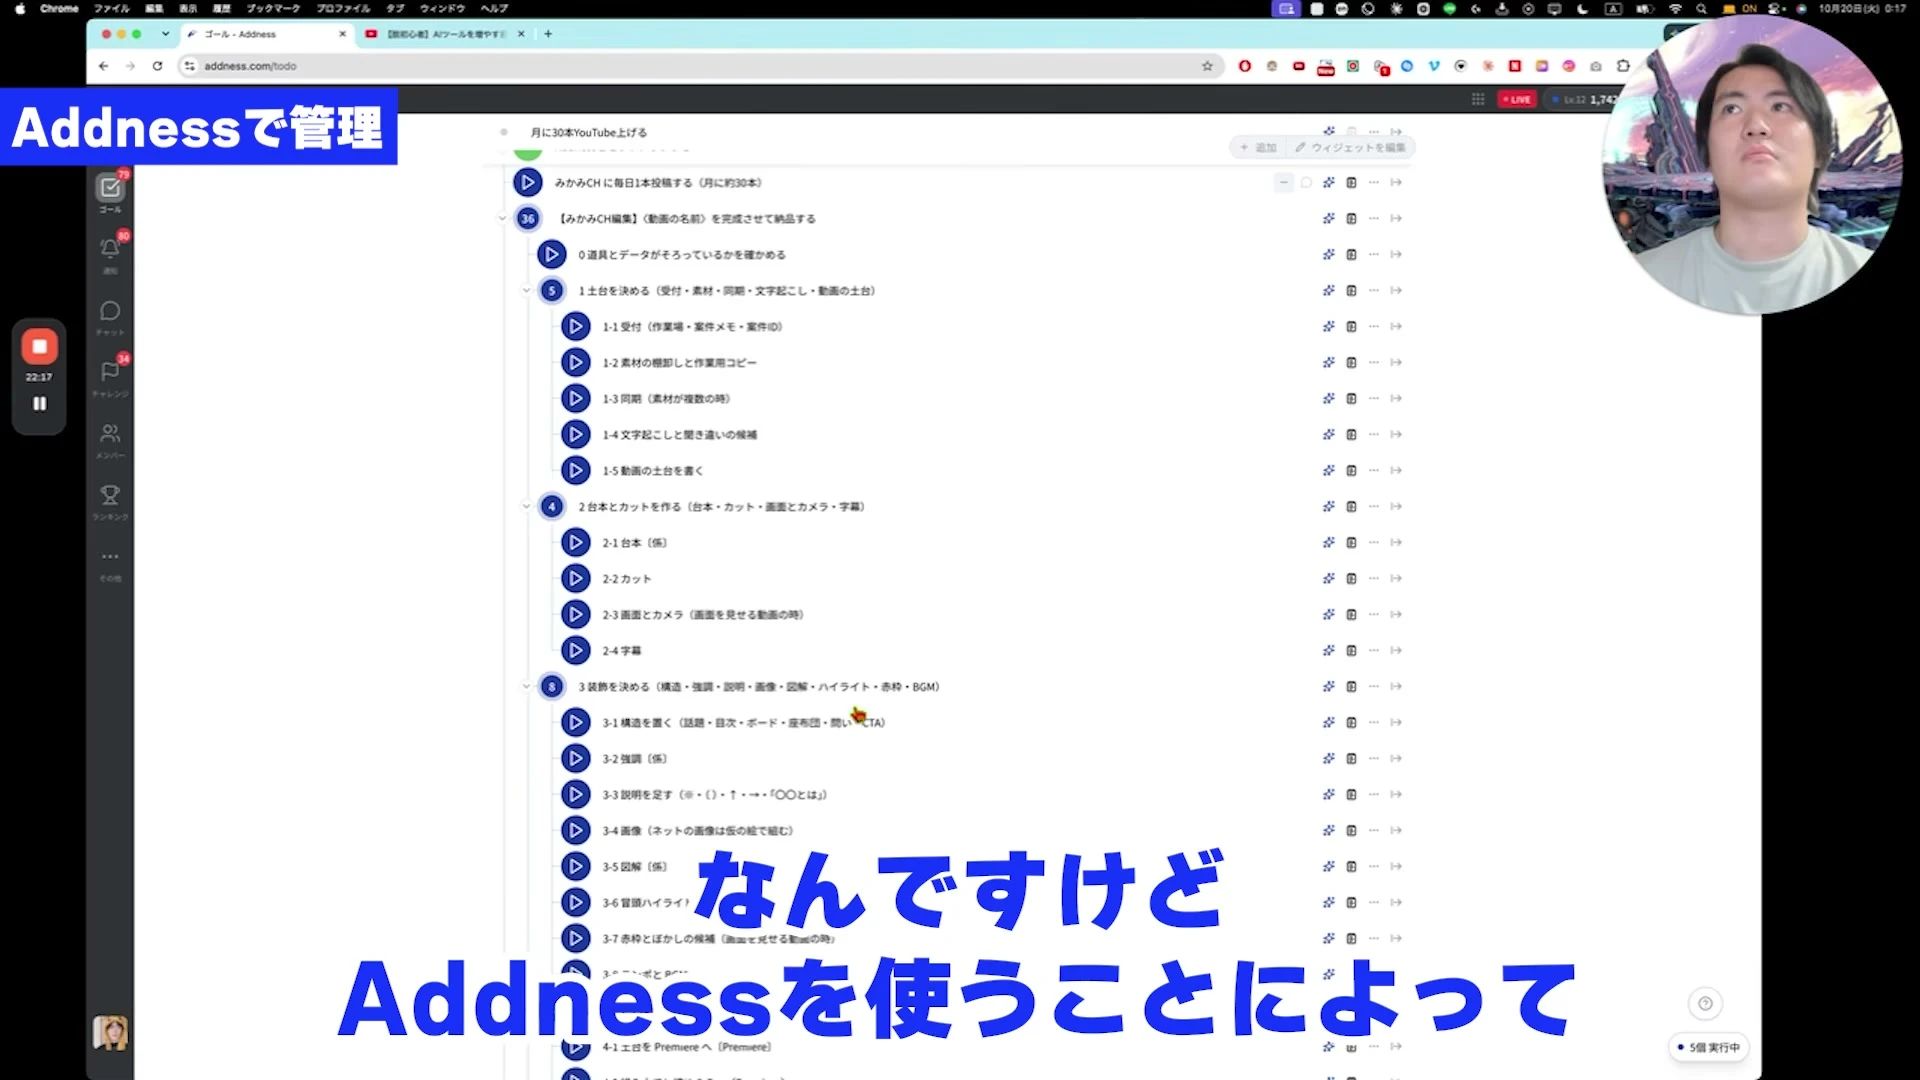Start the 2-4 字幕 task
This screenshot has width=1920, height=1080.
pos(576,651)
